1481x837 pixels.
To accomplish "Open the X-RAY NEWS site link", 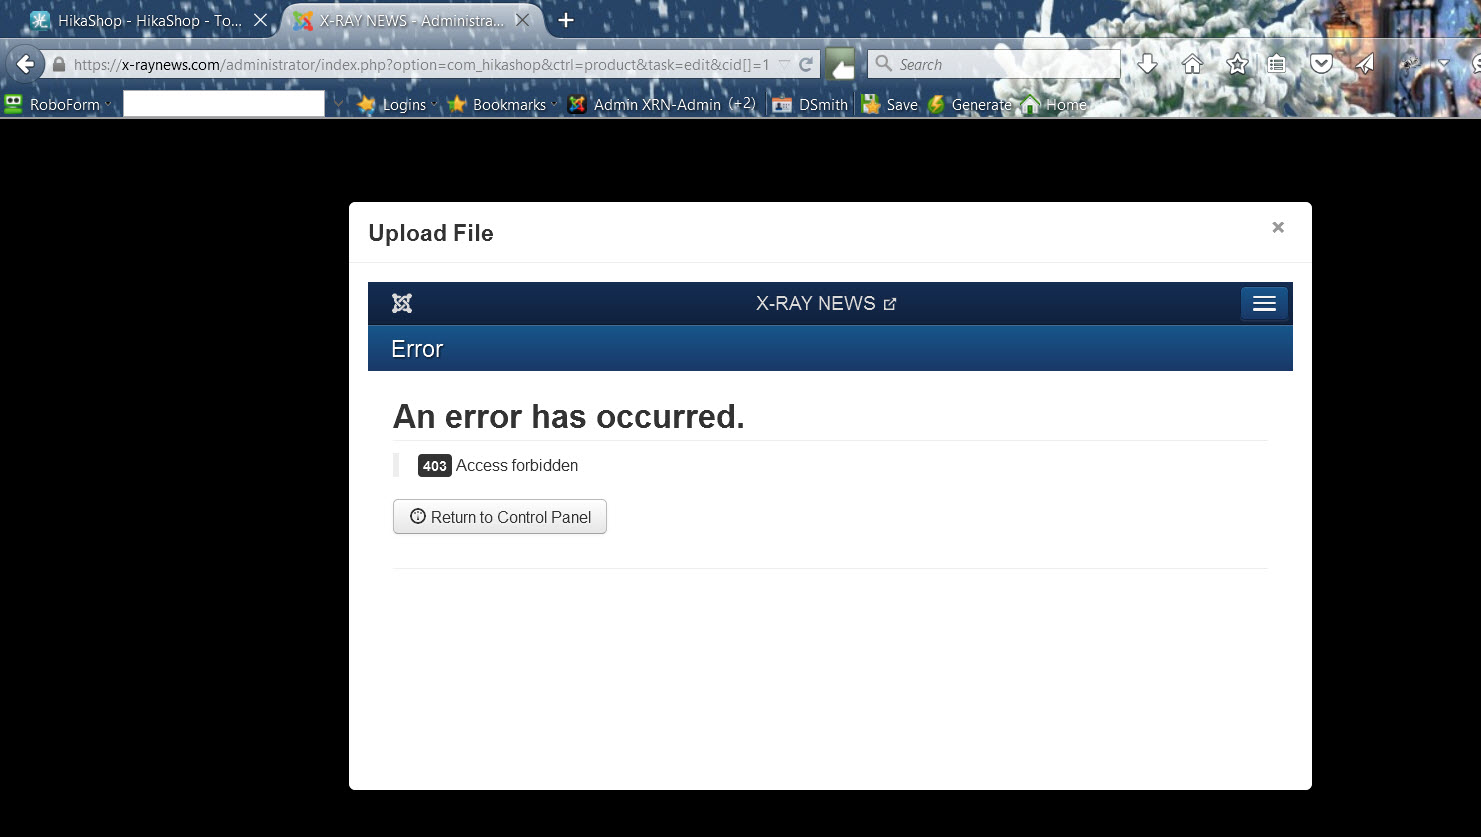I will click(826, 304).
